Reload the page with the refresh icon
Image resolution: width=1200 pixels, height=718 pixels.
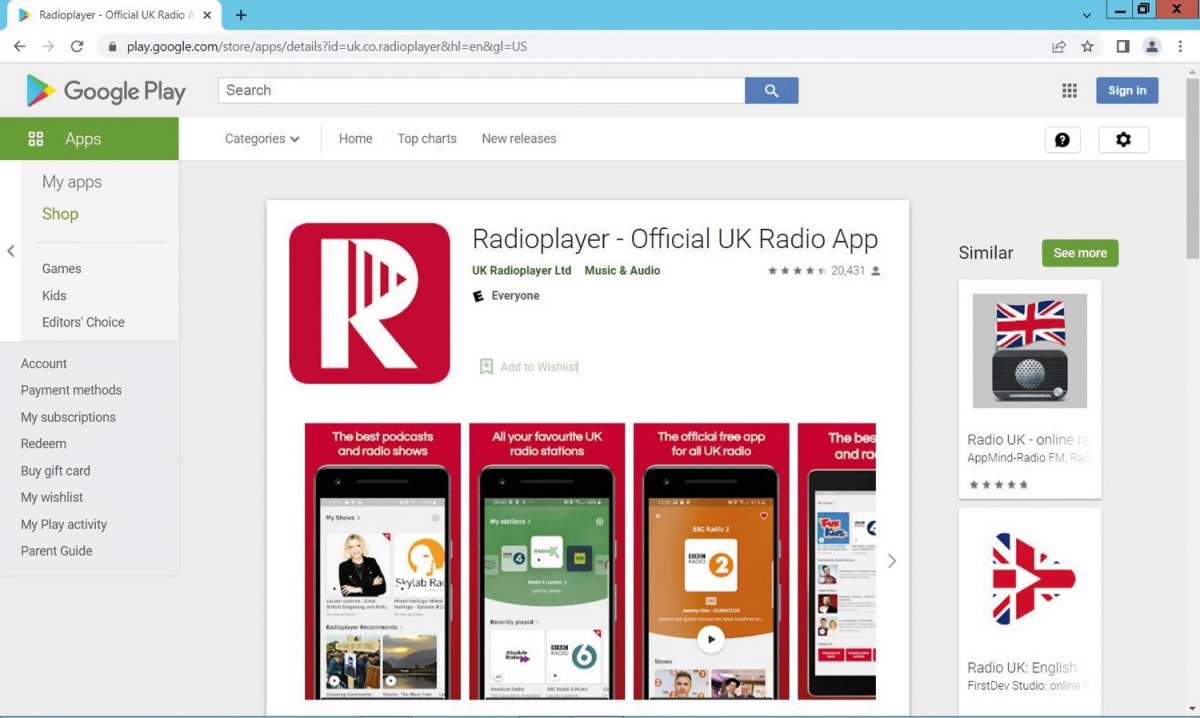coord(77,46)
